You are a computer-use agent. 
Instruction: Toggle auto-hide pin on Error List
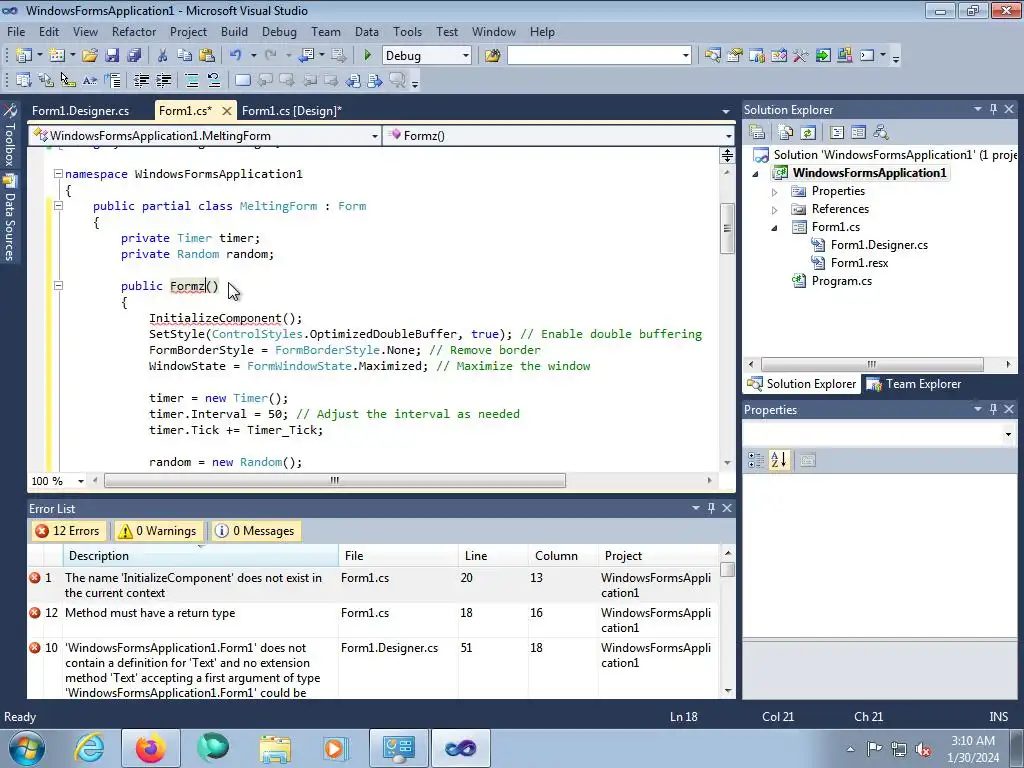click(x=711, y=508)
